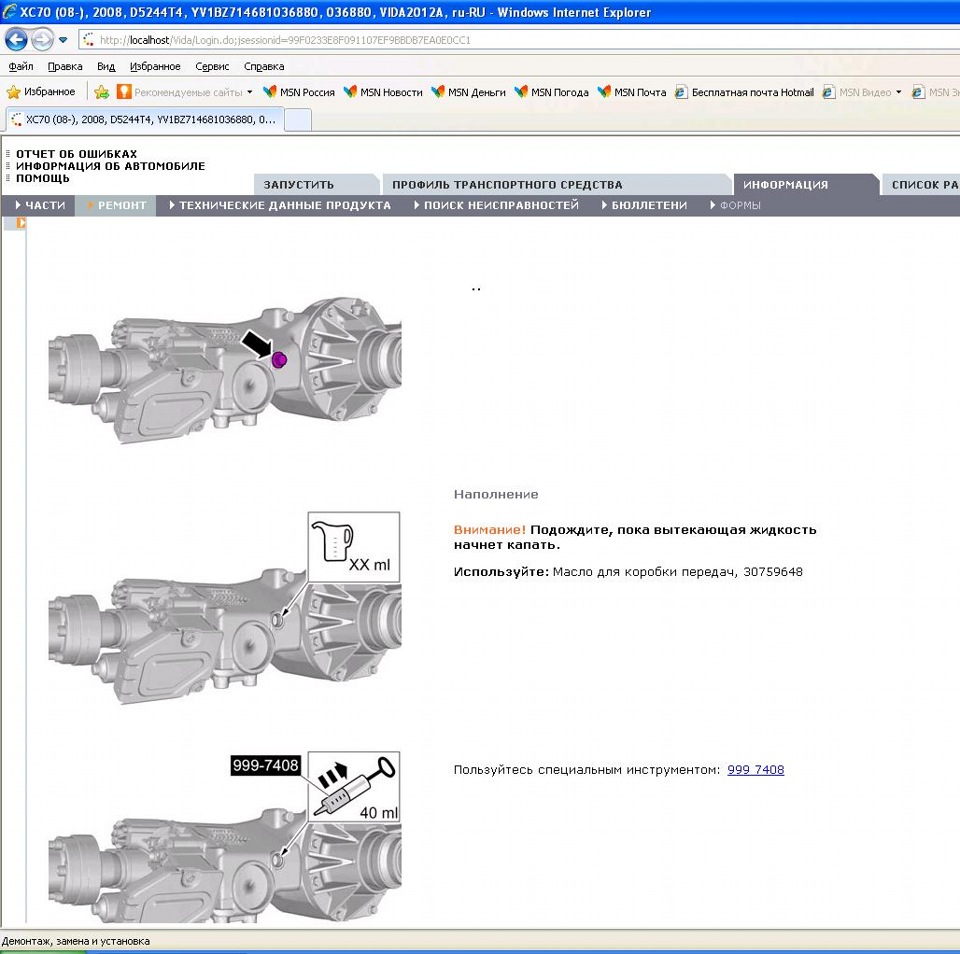The width and height of the screenshot is (960, 954).
Task: Open the Сервис menu
Action: tap(212, 66)
